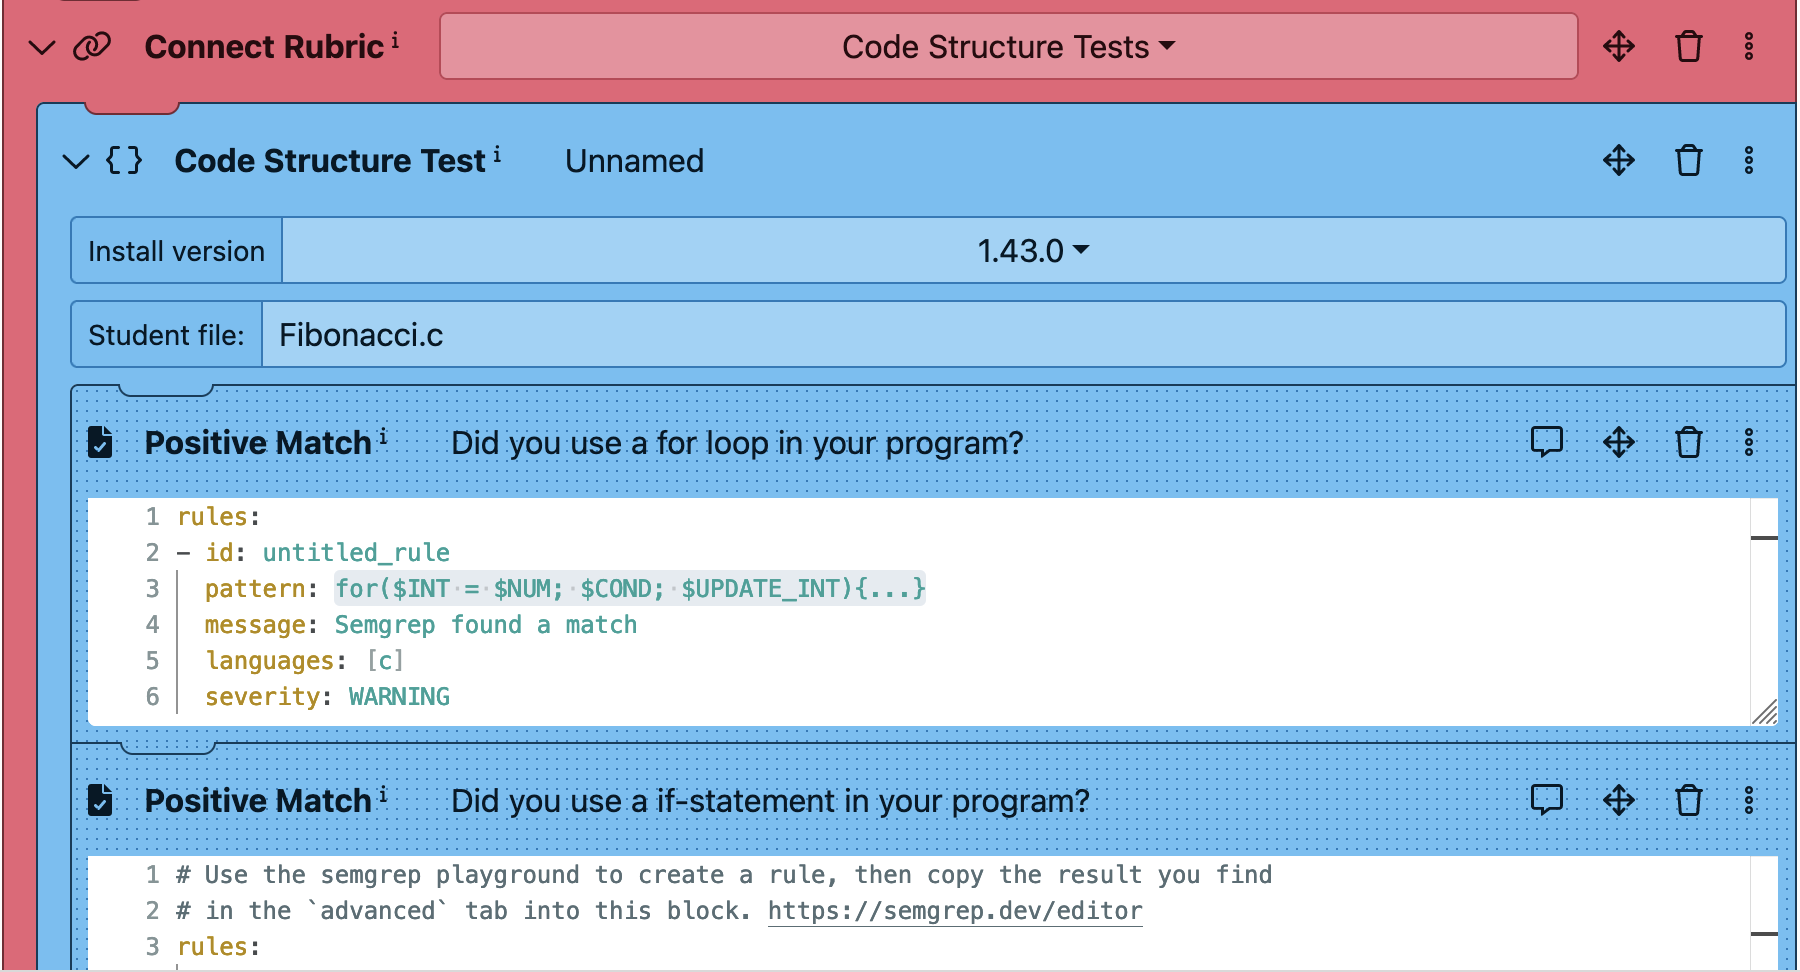Collapse the Connect Rubric block

[42, 47]
